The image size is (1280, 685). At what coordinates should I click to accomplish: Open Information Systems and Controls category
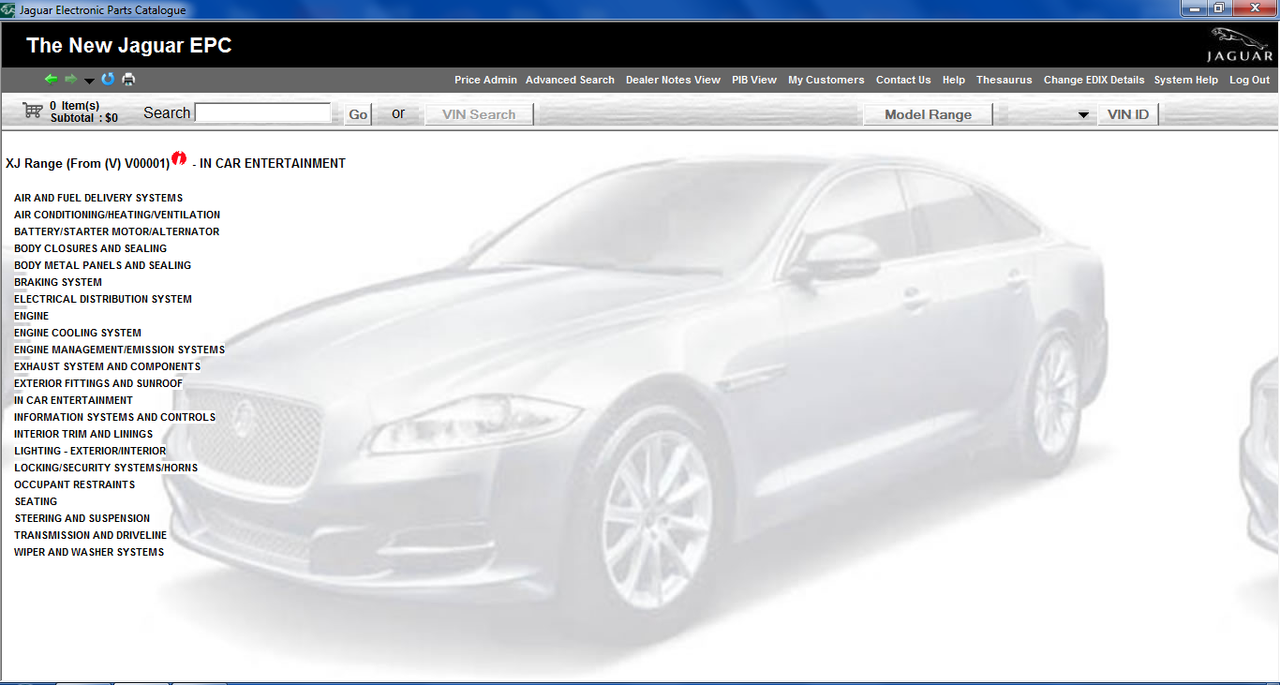pyautogui.click(x=115, y=418)
